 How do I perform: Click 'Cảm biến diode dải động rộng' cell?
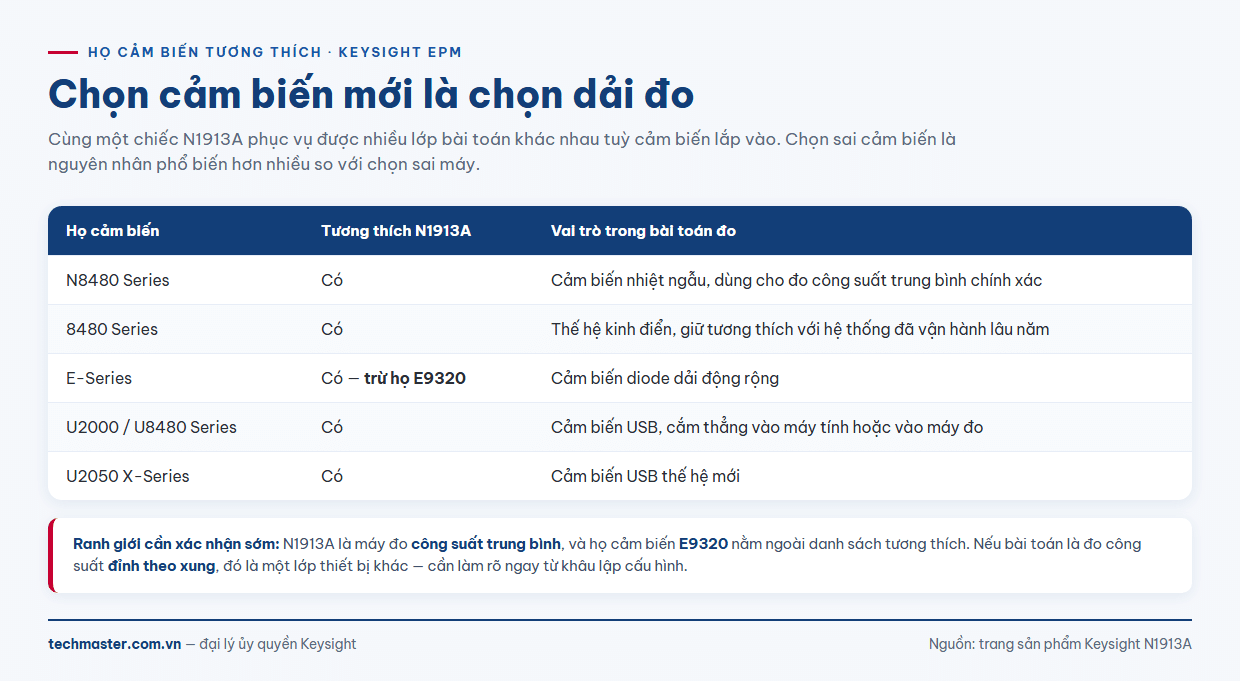(x=665, y=378)
